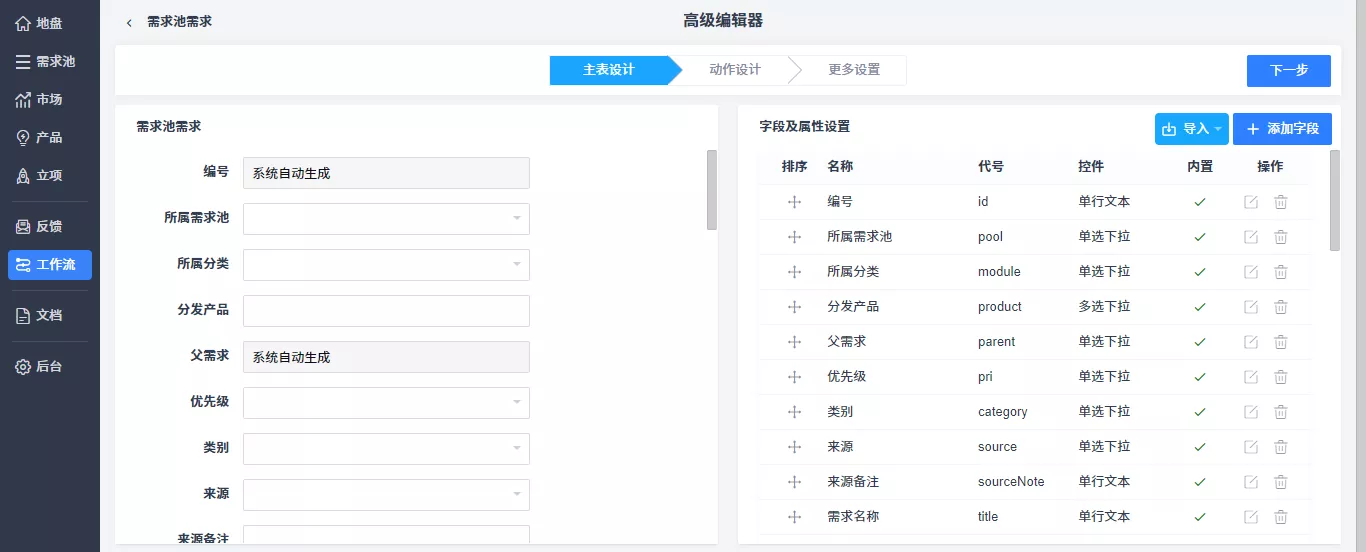Click the 内置 checkmark in title row
Screen dimensions: 1366x552
1200,517
